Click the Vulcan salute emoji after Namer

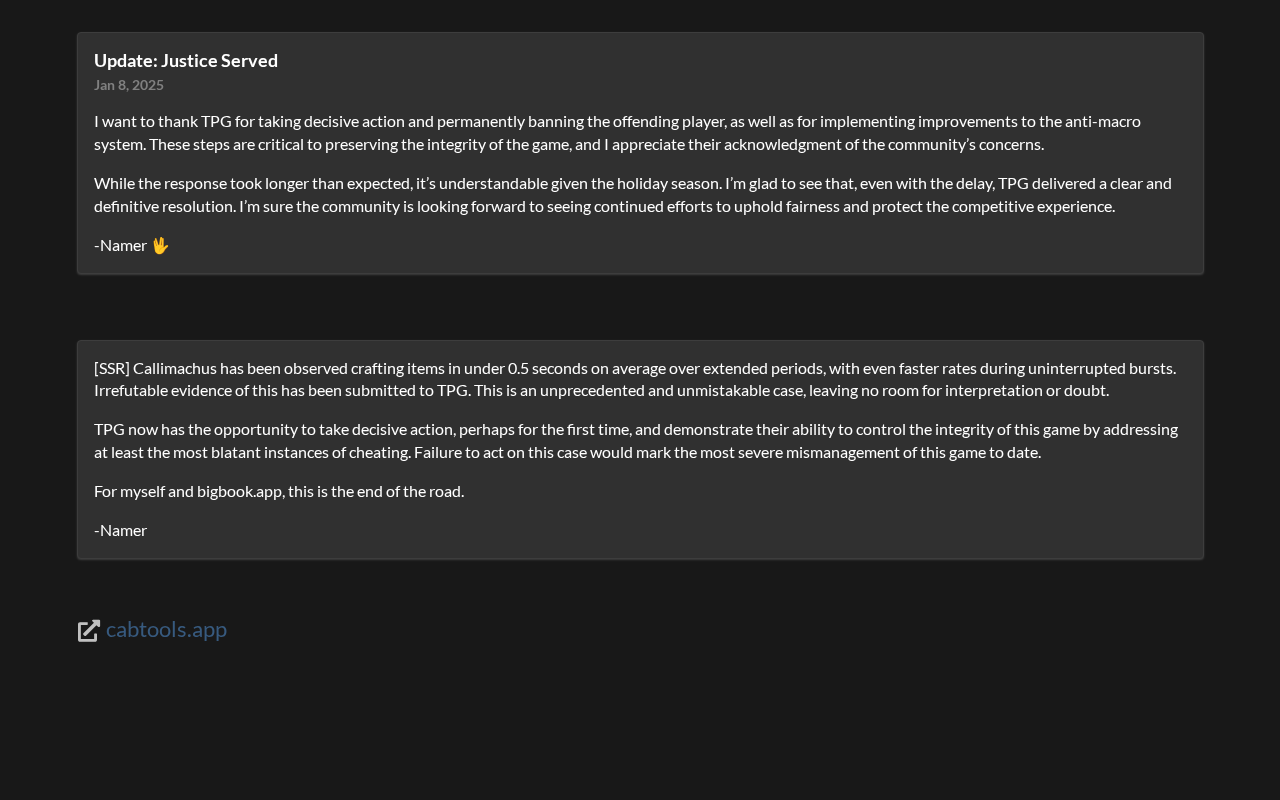(160, 245)
